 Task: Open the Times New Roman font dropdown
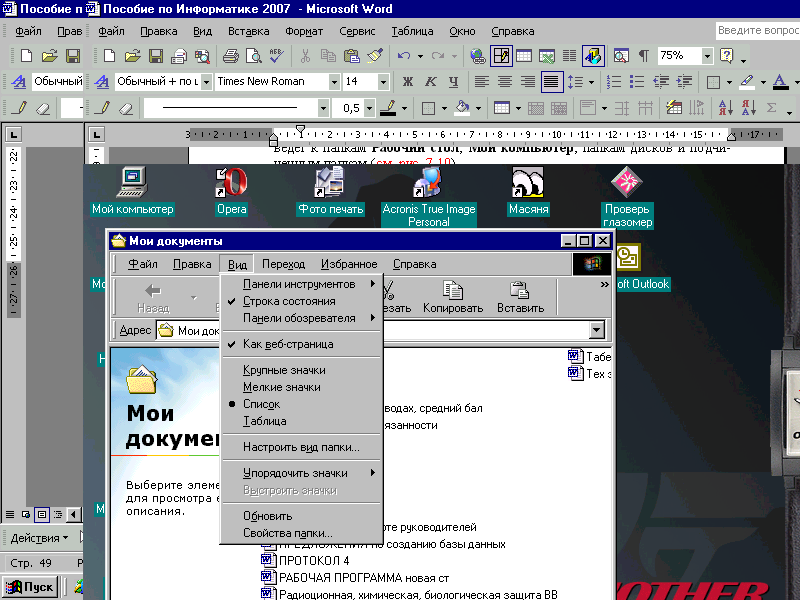point(334,82)
